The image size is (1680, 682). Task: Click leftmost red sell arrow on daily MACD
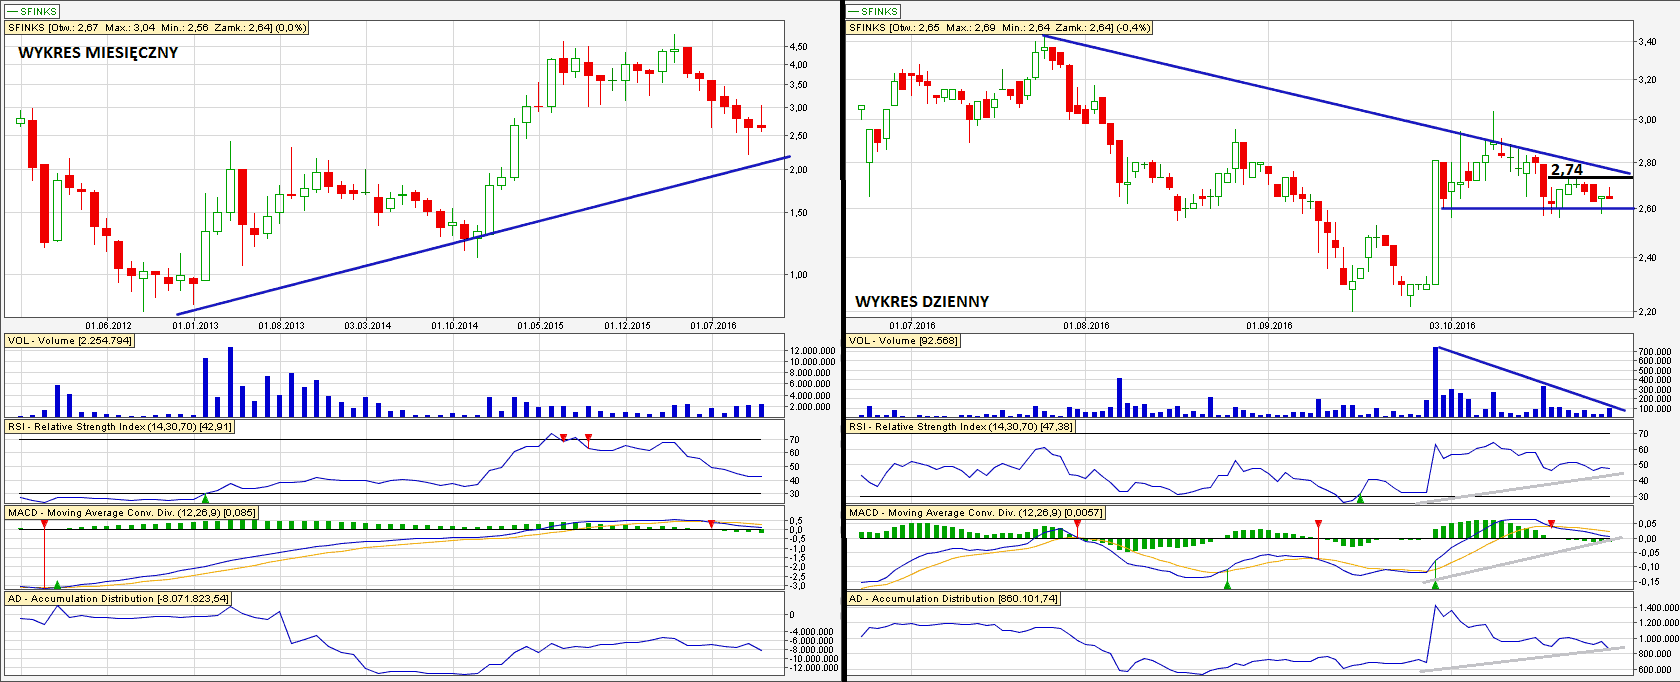1077,523
